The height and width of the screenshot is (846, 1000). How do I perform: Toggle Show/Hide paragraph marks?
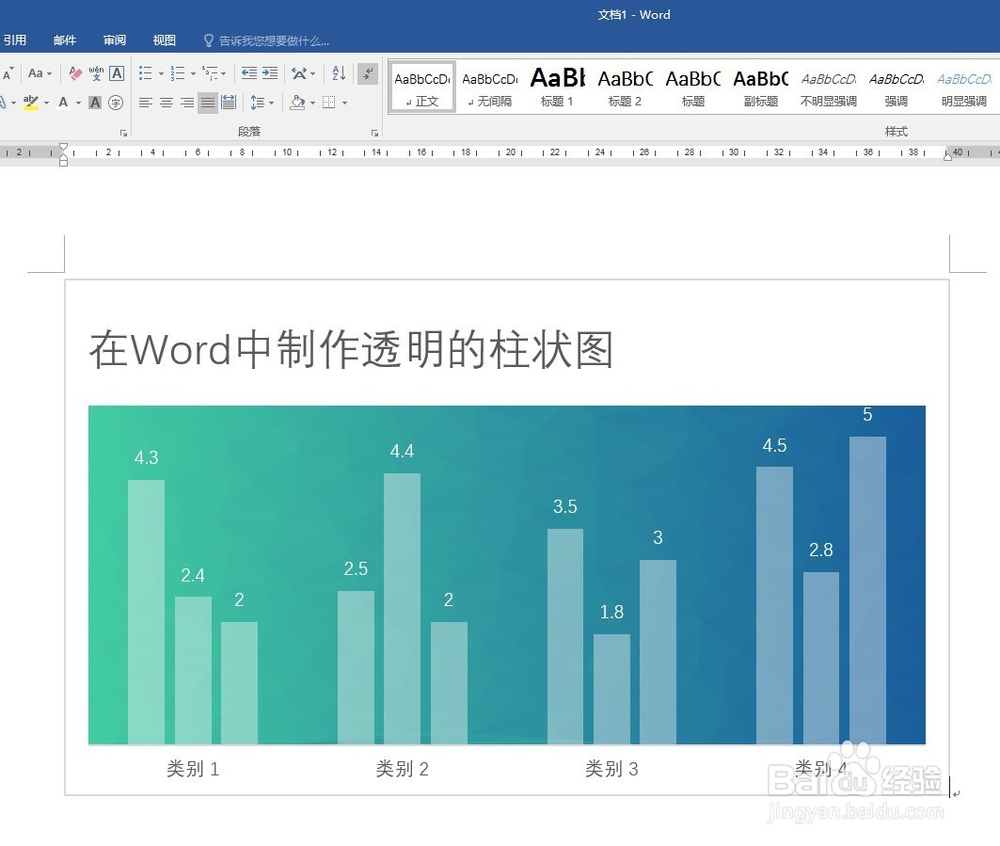[367, 74]
